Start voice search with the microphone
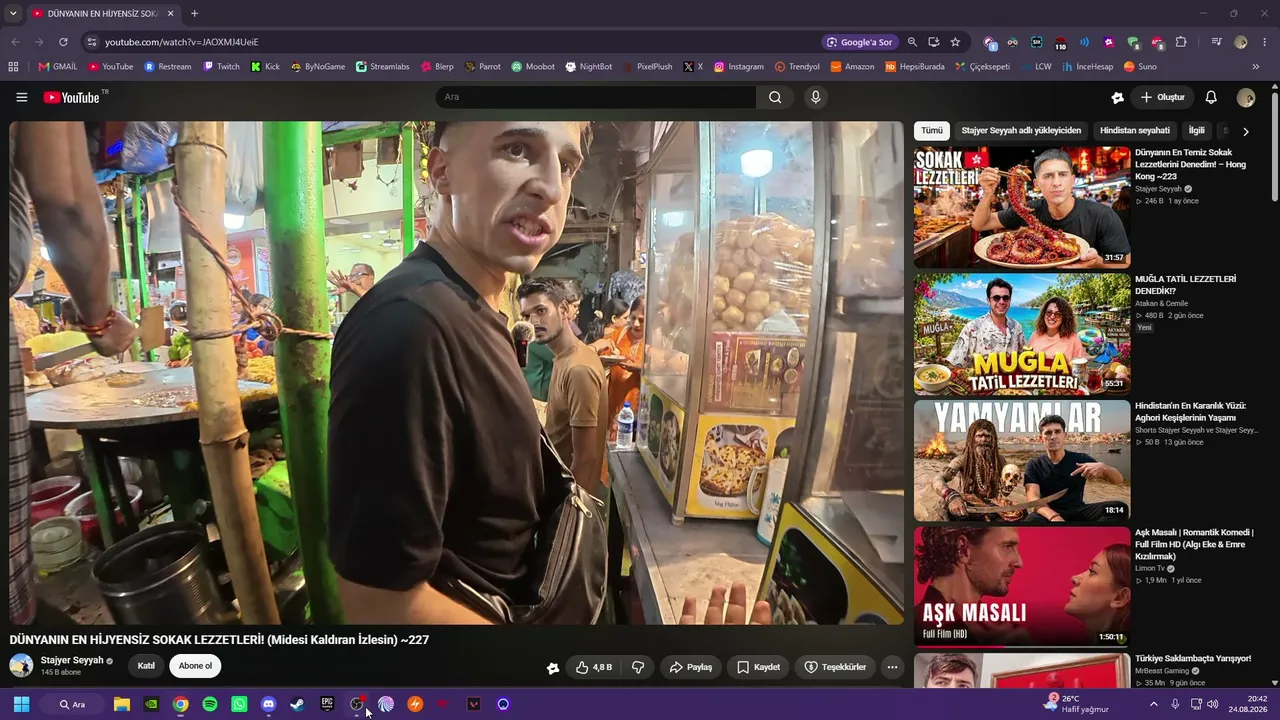The height and width of the screenshot is (720, 1280). pos(816,97)
